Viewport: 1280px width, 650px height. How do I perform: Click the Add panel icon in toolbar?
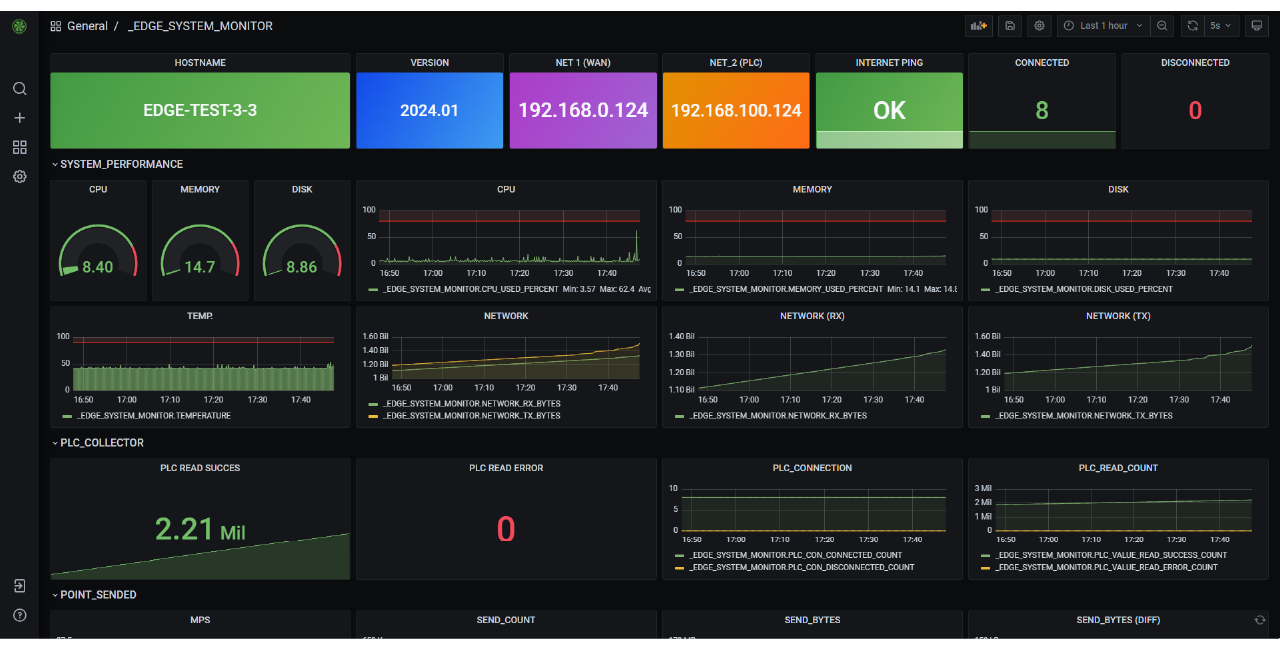tap(978, 26)
